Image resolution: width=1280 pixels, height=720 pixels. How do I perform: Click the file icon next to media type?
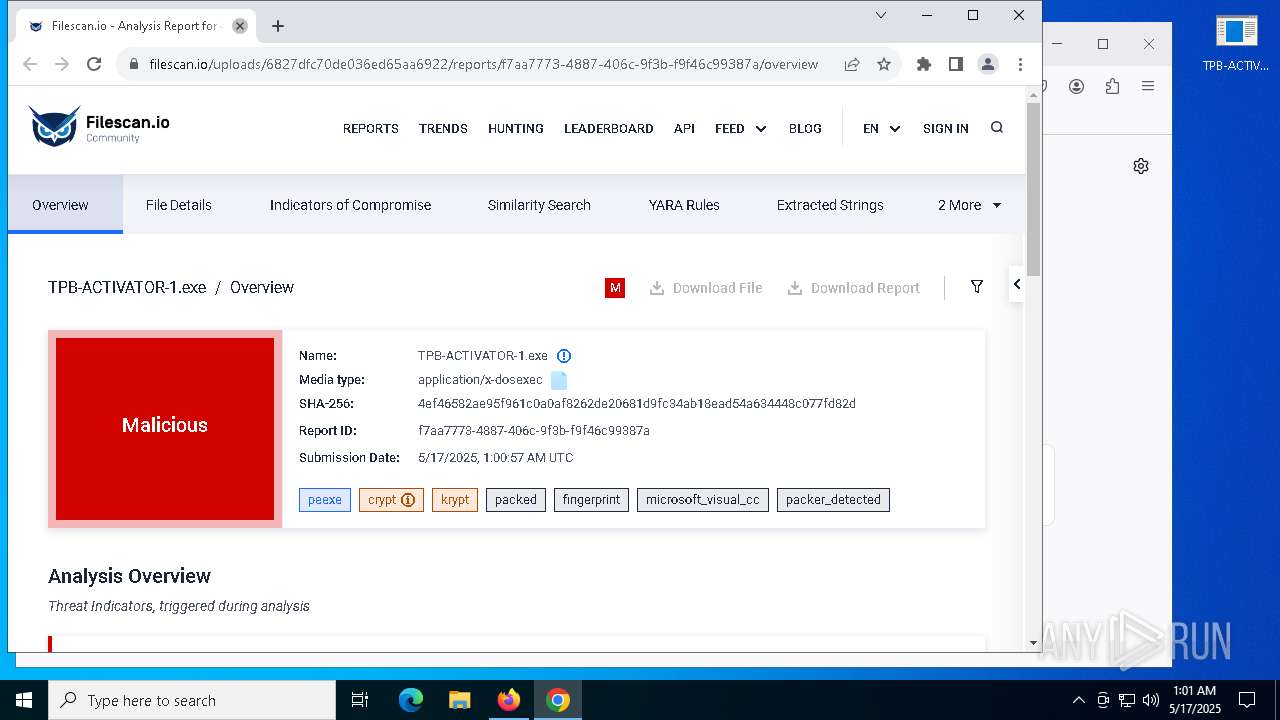pos(559,380)
